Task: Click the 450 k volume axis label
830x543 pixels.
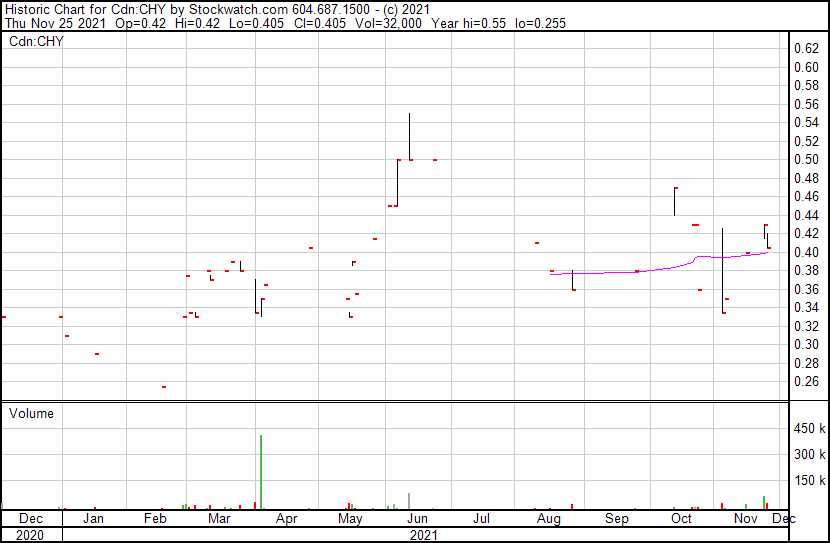Action: pos(809,428)
